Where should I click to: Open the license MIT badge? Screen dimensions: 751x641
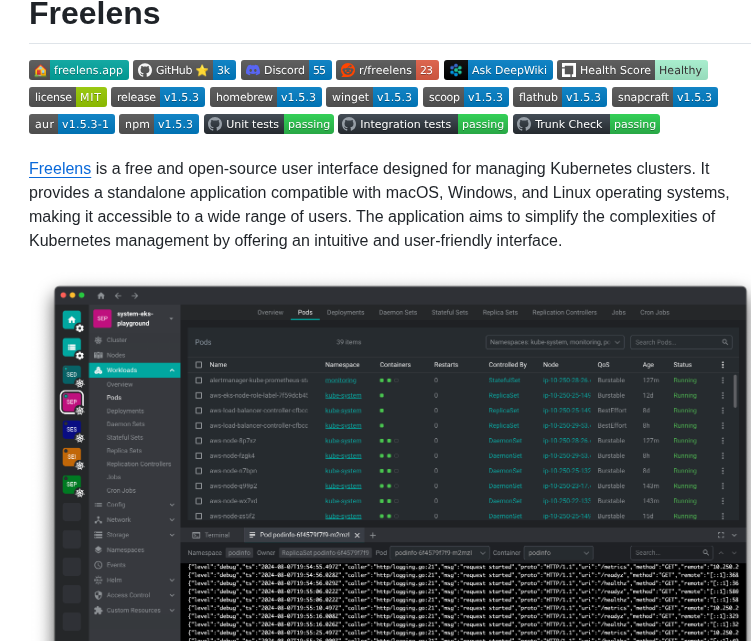(x=68, y=97)
